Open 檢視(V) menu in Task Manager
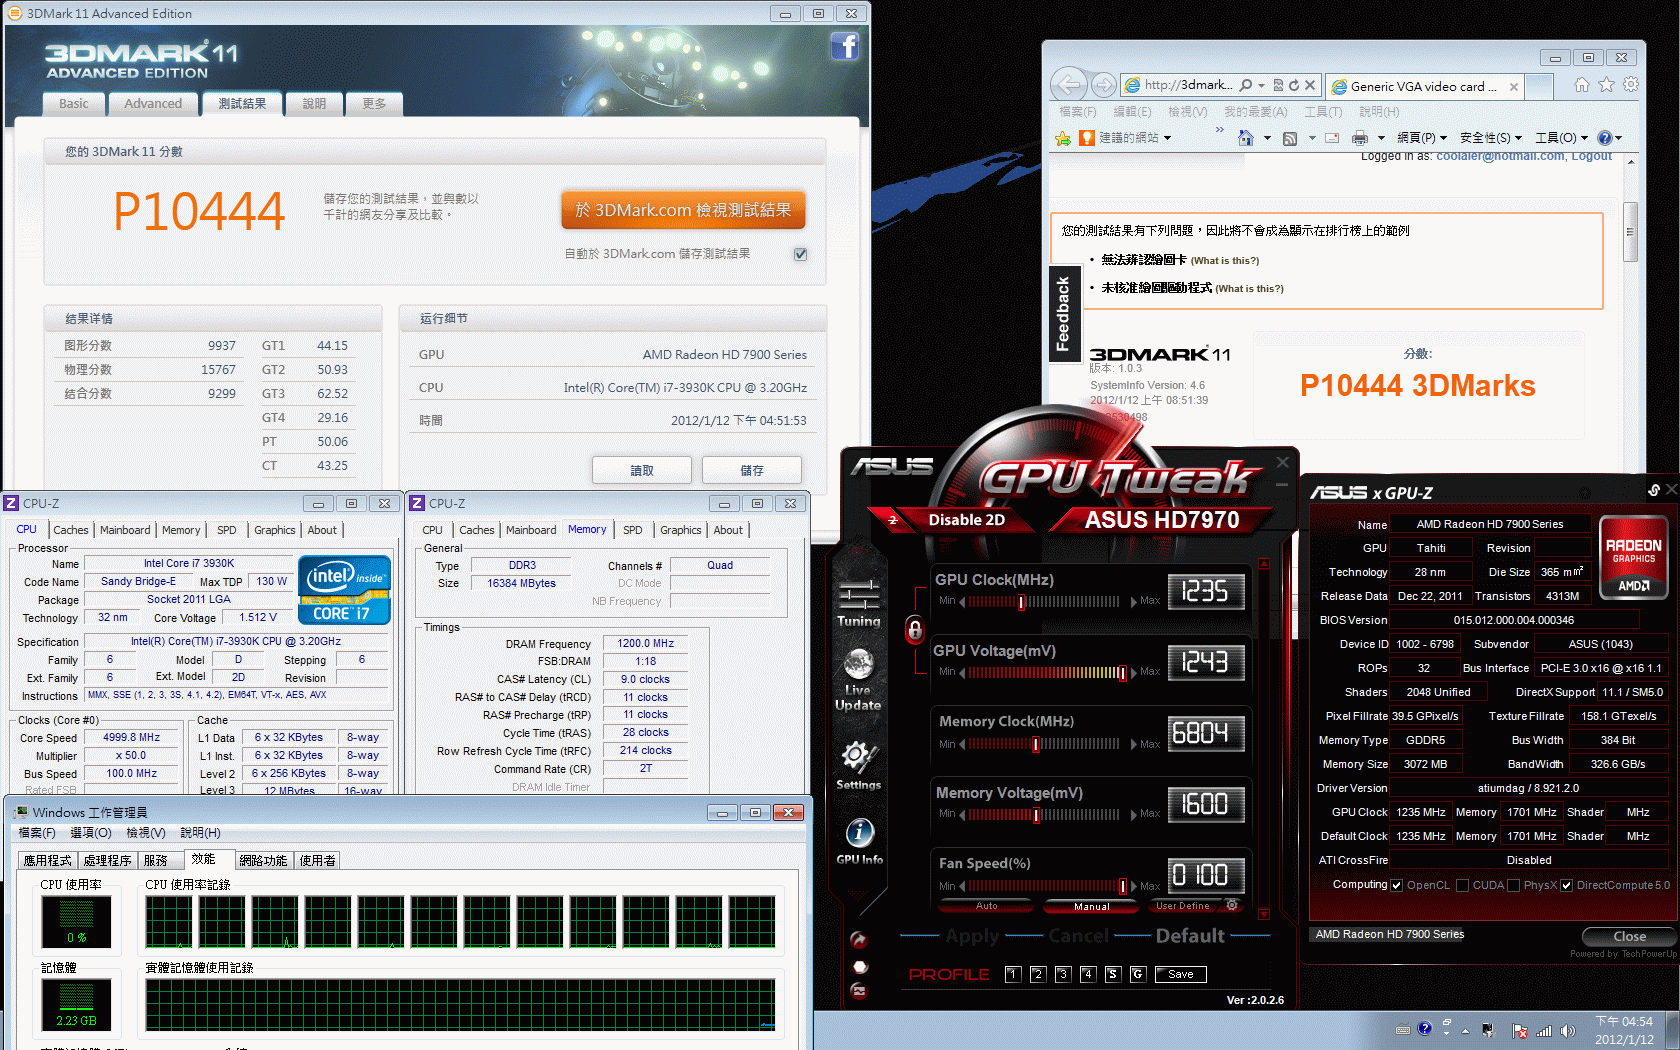1680x1050 pixels. pos(146,832)
